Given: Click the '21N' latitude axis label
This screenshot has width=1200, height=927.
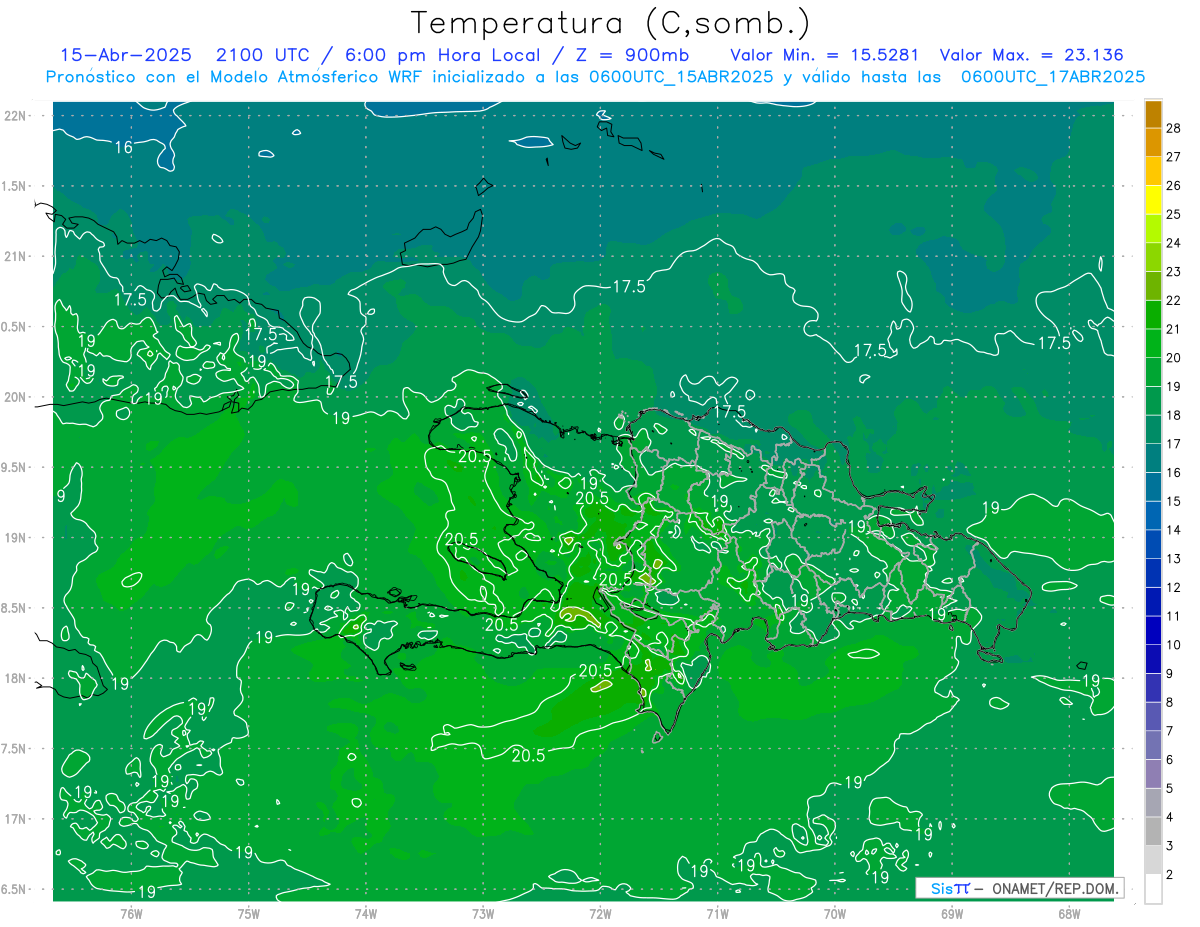Looking at the screenshot, I should (x=17, y=256).
